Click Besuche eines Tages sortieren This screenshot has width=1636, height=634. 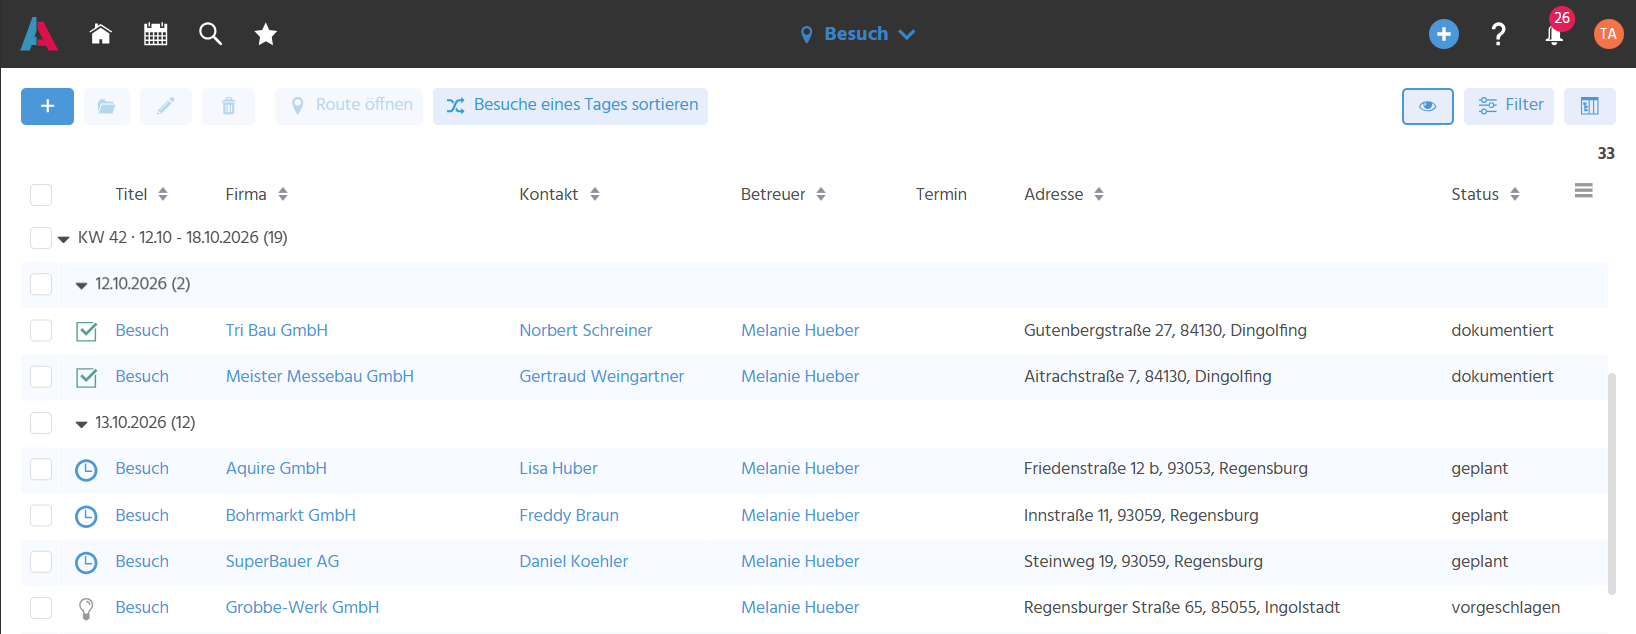pyautogui.click(x=570, y=106)
